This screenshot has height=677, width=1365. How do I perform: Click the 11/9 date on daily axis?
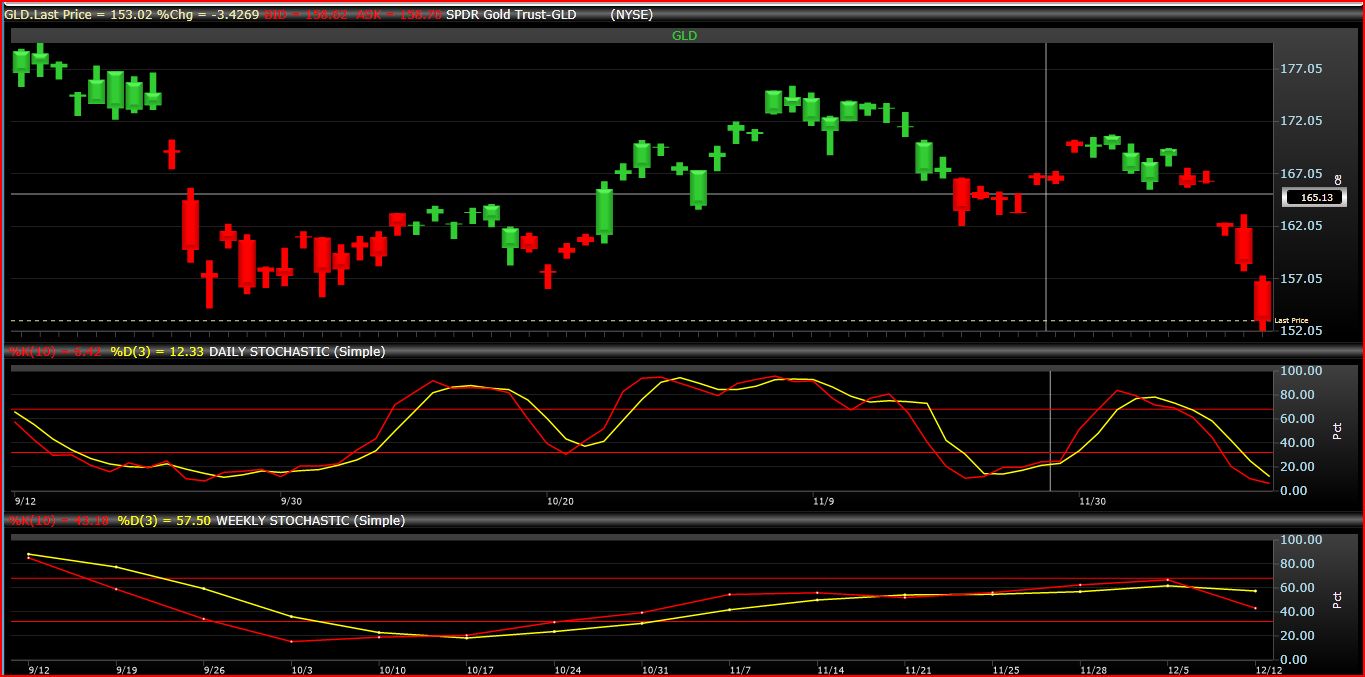pyautogui.click(x=823, y=500)
